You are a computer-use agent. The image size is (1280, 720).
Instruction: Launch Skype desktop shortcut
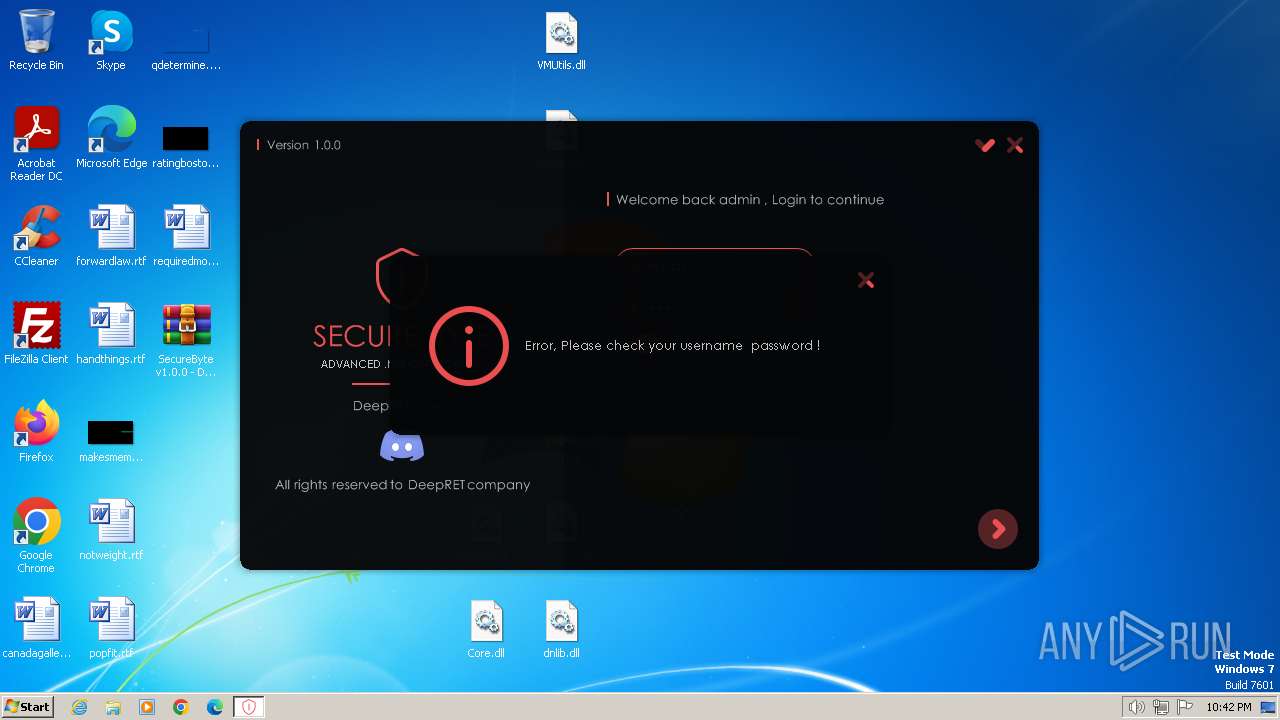coord(111,41)
